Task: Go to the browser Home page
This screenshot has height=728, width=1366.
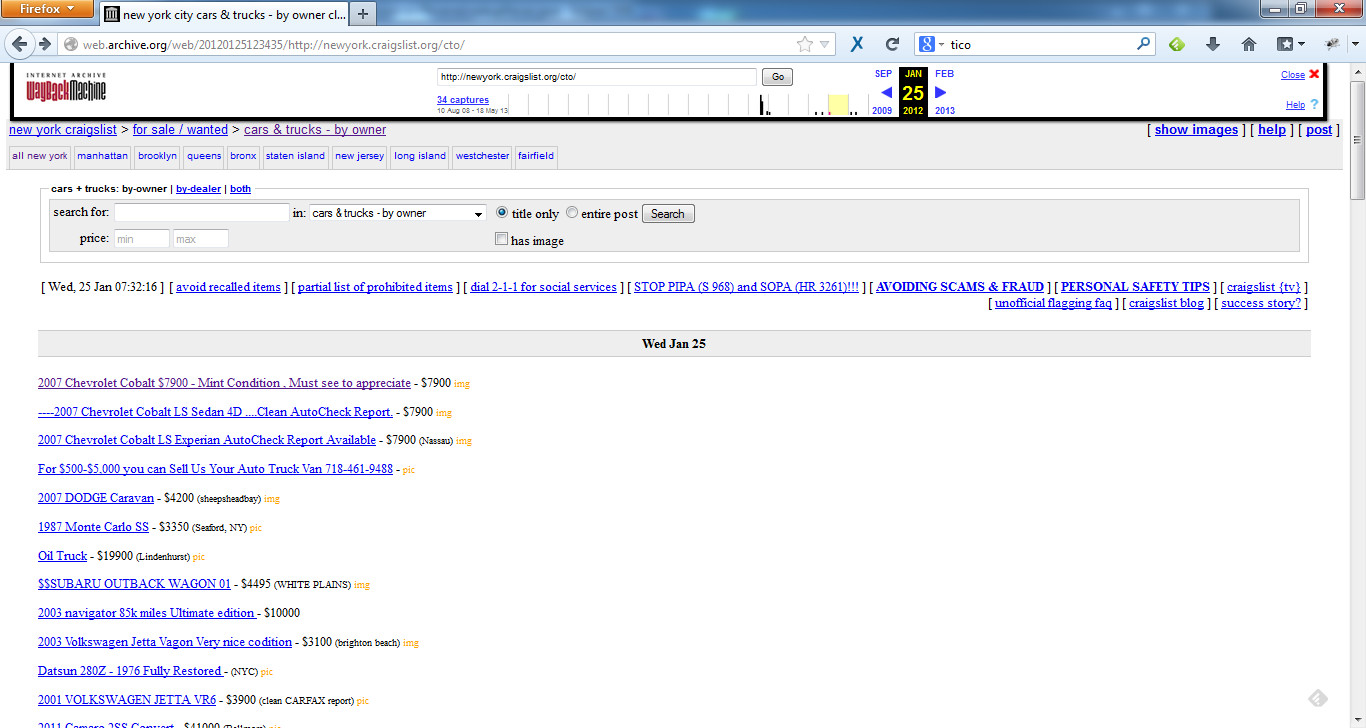Action: (x=1248, y=44)
